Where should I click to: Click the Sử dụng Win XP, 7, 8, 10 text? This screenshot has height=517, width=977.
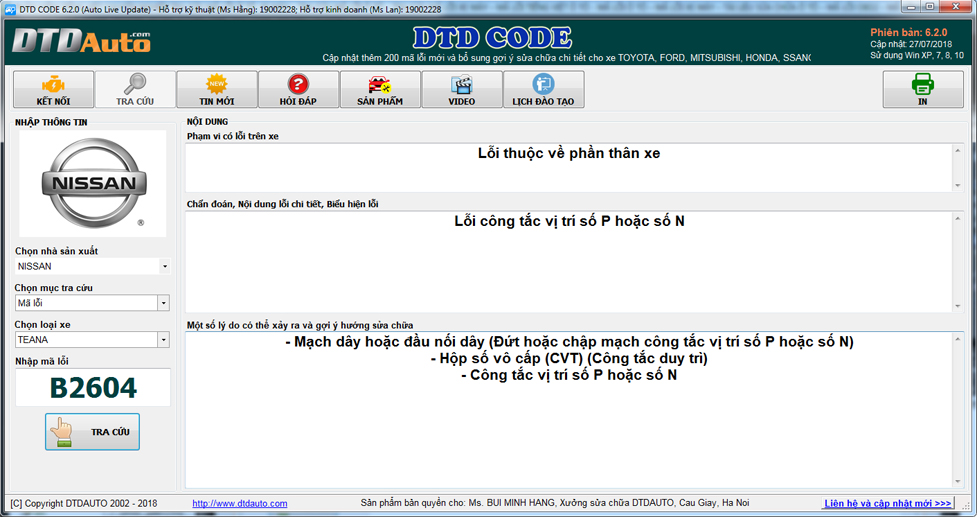coord(917,55)
